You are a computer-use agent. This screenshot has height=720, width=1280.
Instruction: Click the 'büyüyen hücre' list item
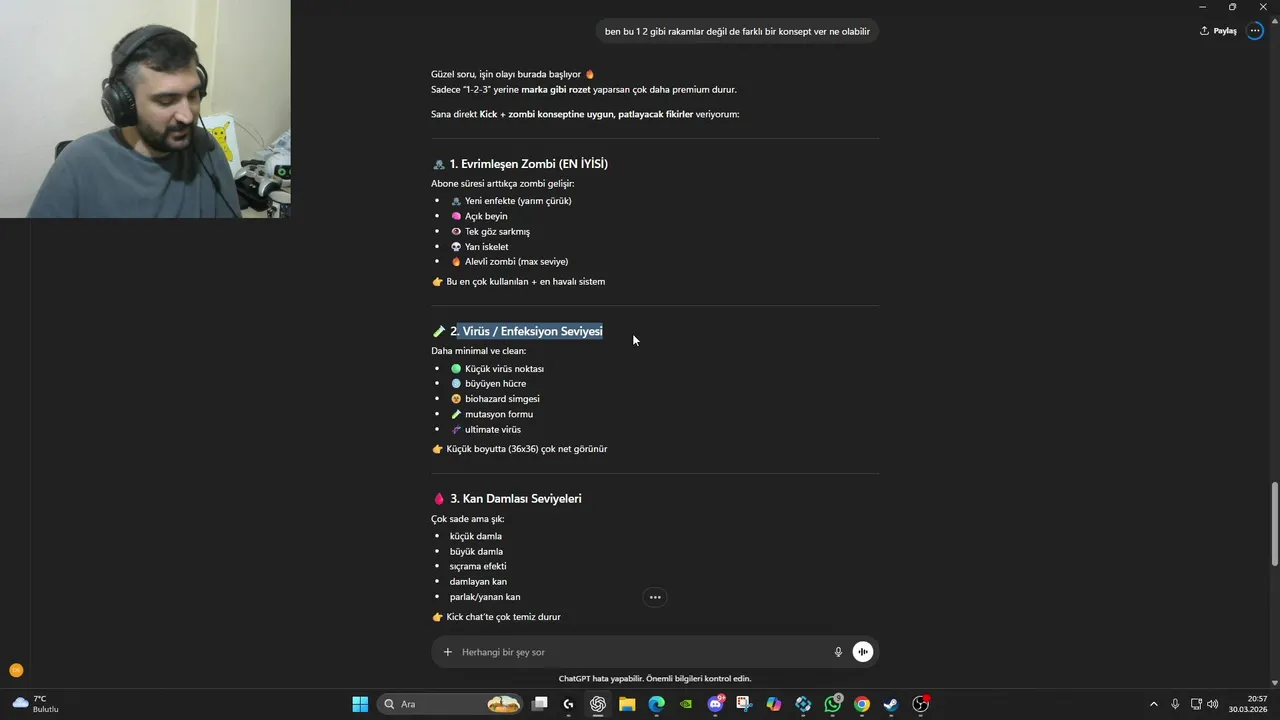[x=495, y=384]
